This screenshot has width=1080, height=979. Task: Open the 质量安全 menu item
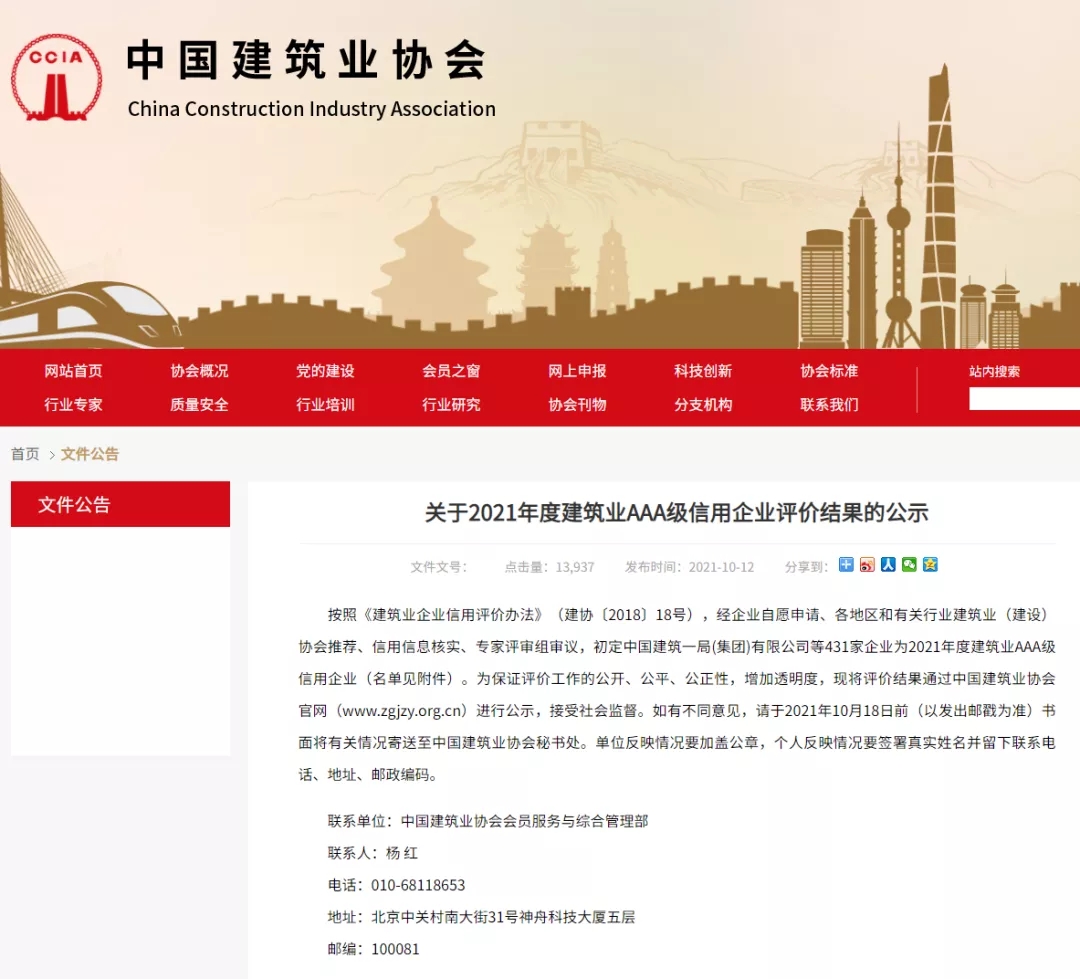(x=199, y=404)
